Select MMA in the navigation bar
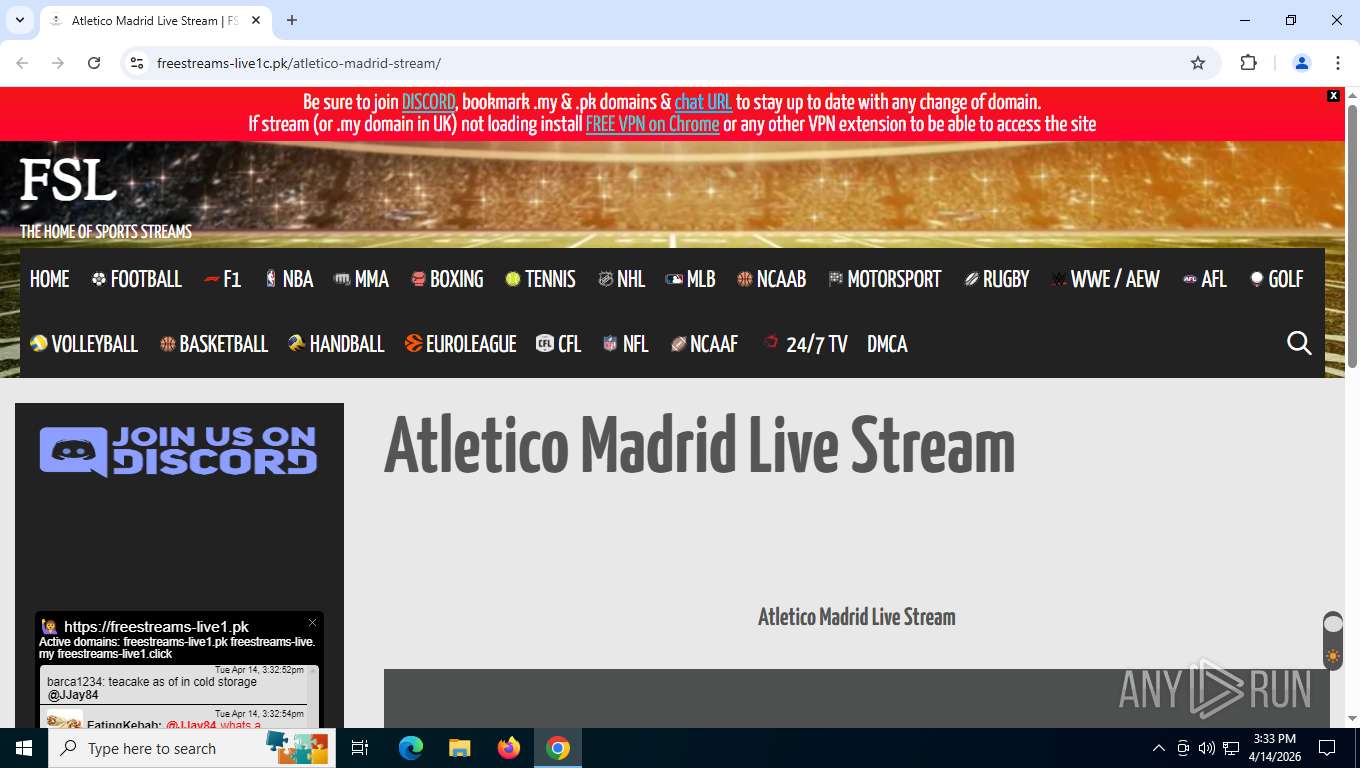 [x=362, y=280]
